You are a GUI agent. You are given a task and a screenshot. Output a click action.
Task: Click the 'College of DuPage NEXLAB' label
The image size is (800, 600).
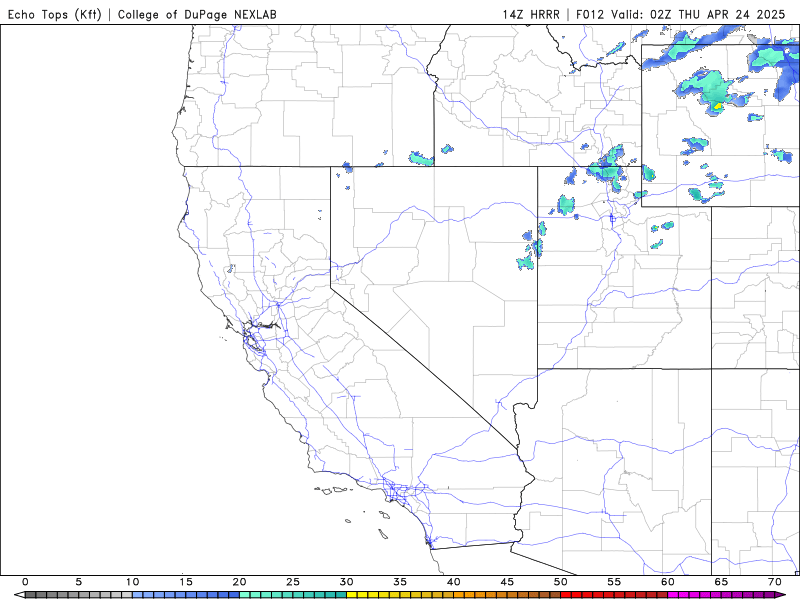[197, 14]
